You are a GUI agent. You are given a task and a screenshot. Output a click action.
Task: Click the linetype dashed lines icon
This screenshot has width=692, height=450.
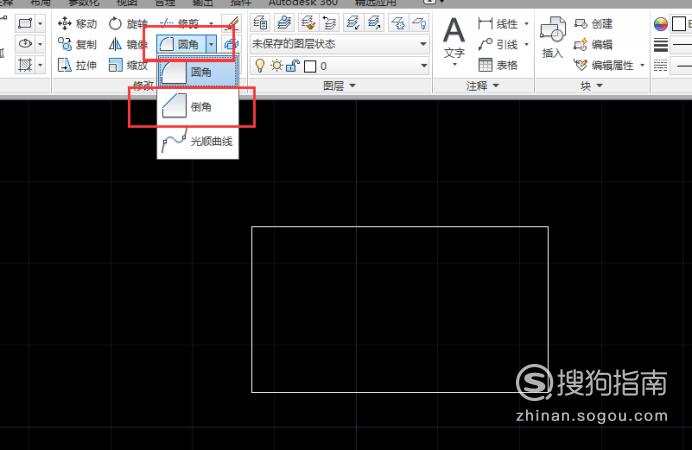[x=661, y=66]
